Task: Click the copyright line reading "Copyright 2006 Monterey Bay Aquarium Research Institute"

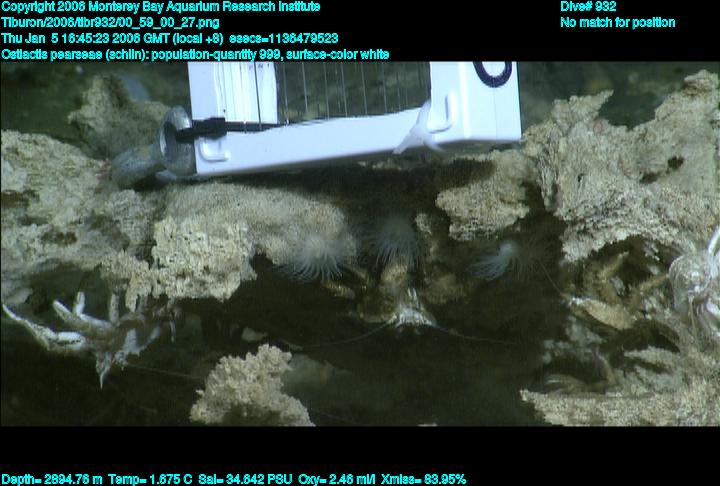Action: pyautogui.click(x=161, y=7)
